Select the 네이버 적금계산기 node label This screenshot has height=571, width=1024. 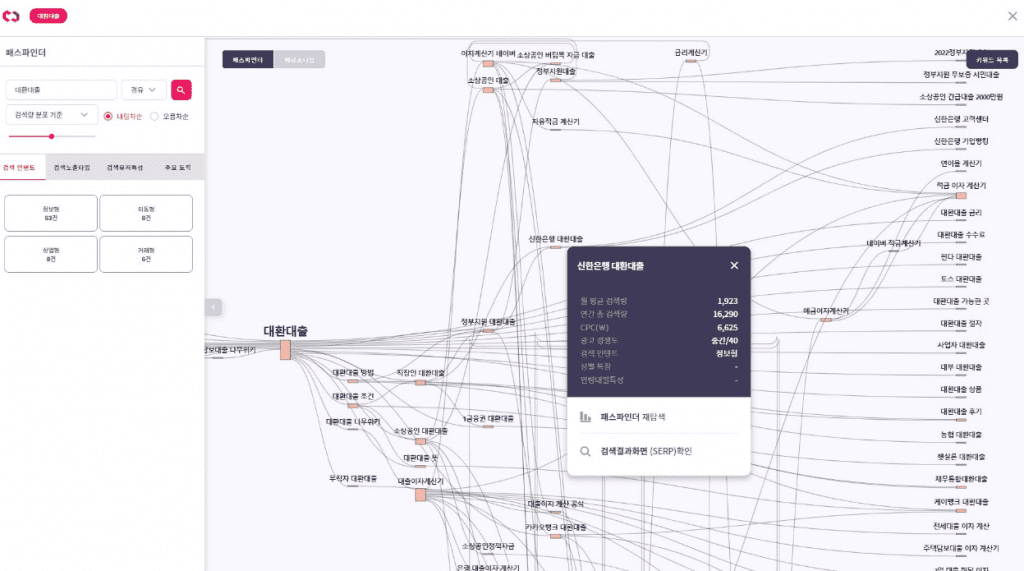(x=893, y=244)
